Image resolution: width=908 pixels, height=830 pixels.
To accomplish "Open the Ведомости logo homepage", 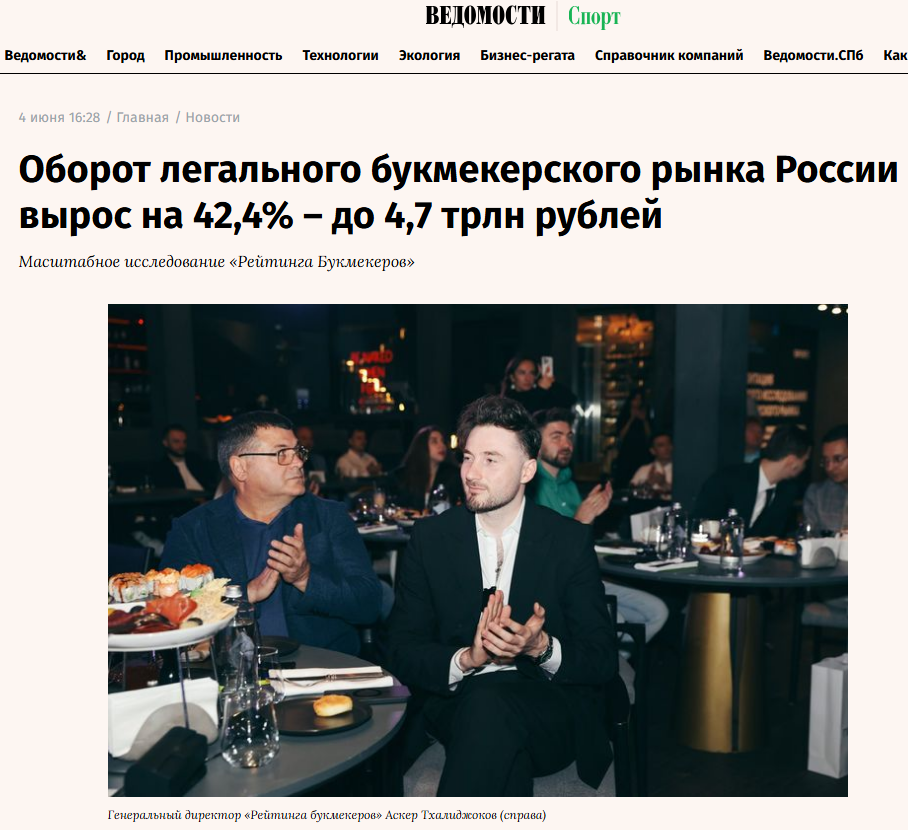I will tap(485, 16).
